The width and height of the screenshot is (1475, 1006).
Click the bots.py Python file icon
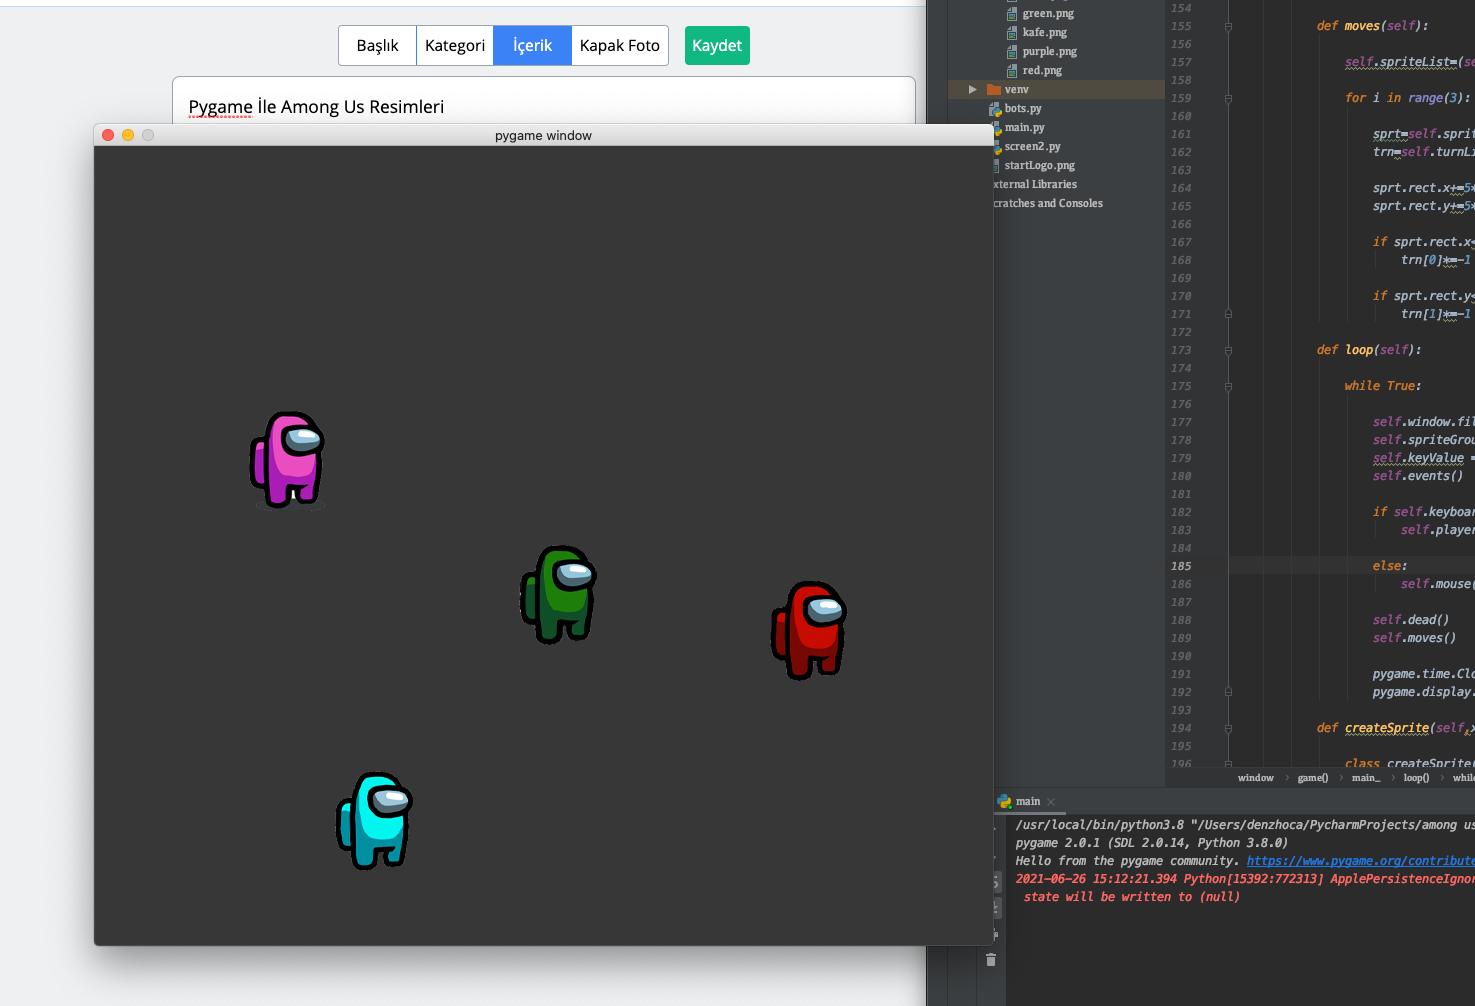[x=996, y=109]
